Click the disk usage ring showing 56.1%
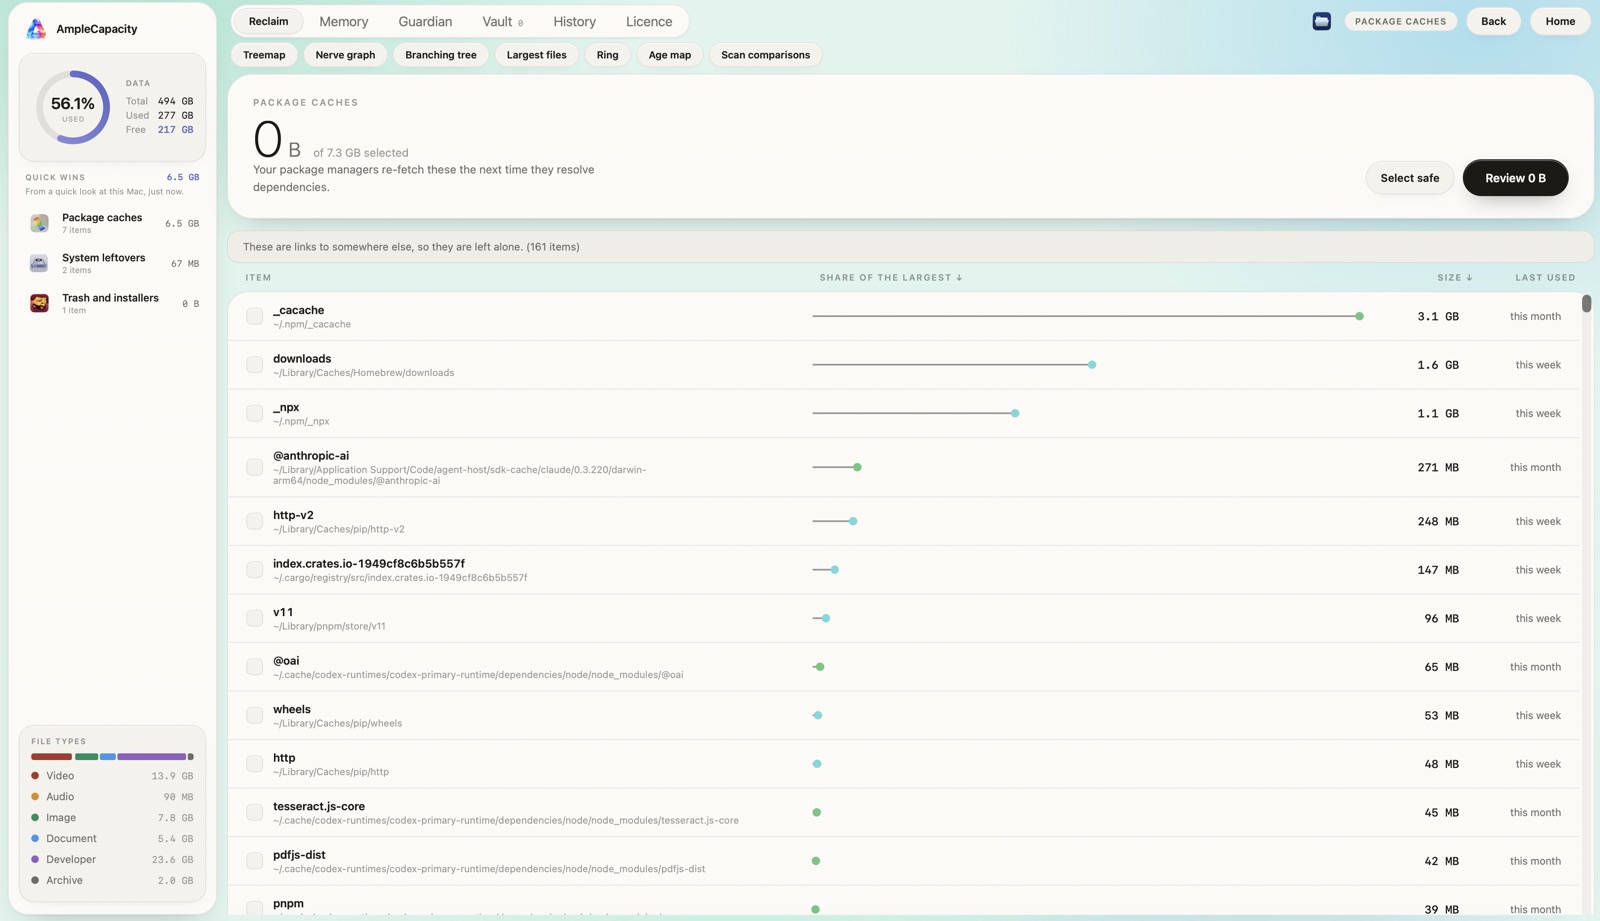Image resolution: width=1600 pixels, height=921 pixels. [x=73, y=107]
